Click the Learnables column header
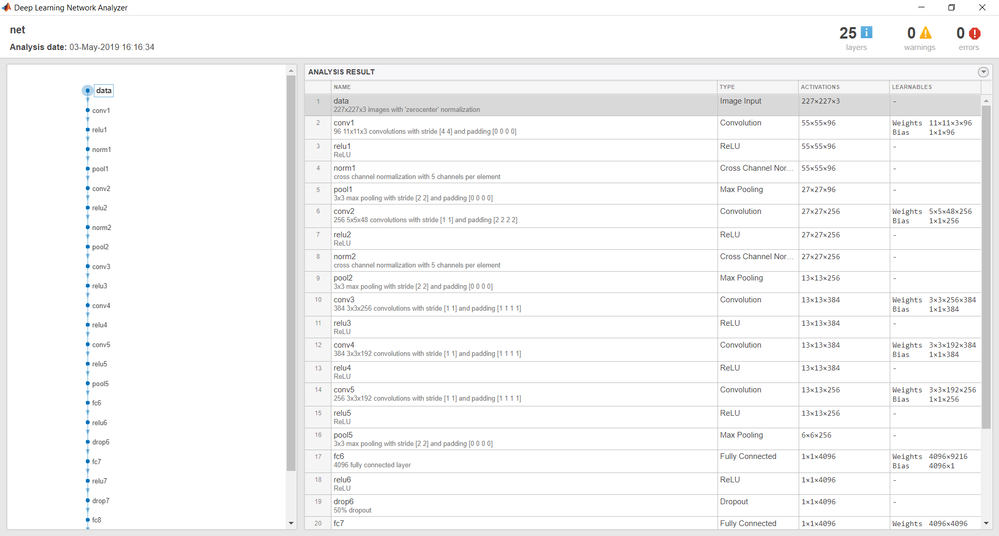 pyautogui.click(x=912, y=87)
